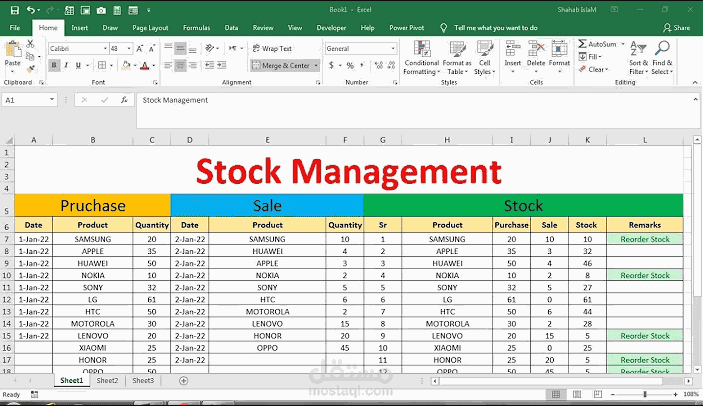Image resolution: width=703 pixels, height=406 pixels.
Task: Click the Format cells icon
Action: coord(560,48)
